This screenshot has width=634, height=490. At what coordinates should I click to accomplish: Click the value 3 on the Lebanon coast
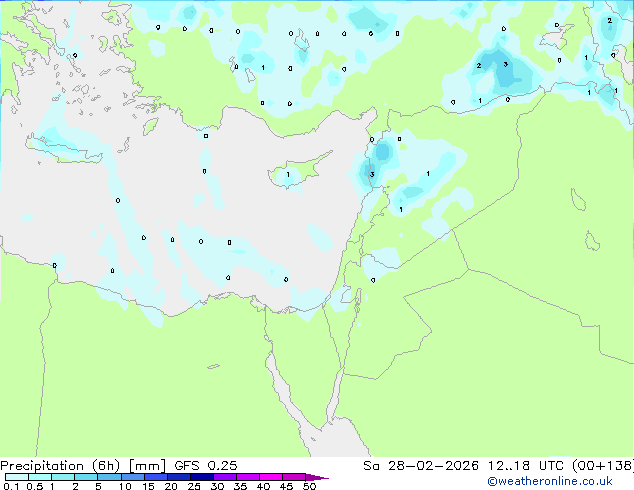pyautogui.click(x=372, y=175)
